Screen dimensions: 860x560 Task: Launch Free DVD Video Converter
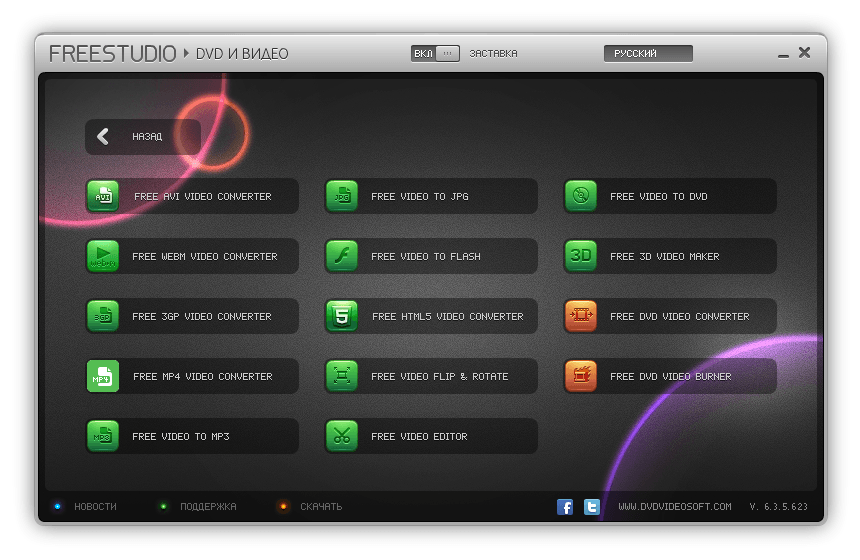(671, 316)
